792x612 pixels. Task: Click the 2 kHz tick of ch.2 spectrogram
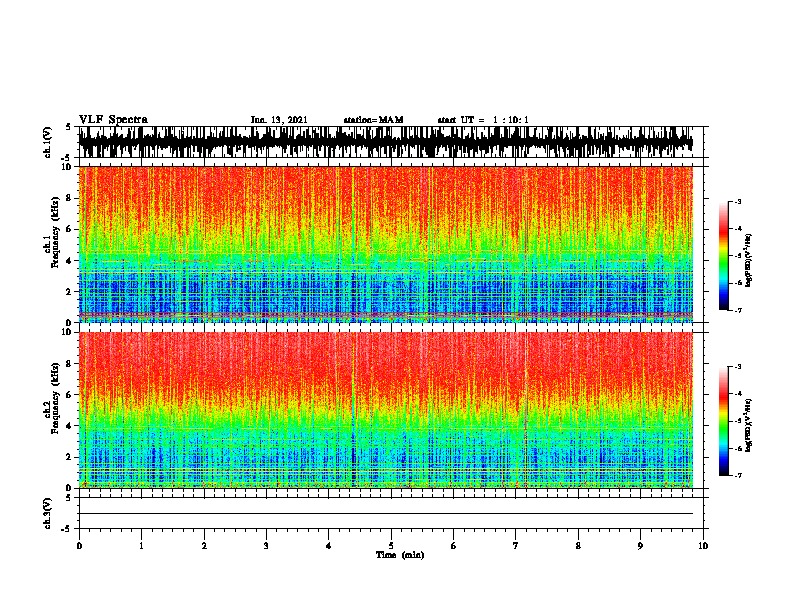(x=69, y=457)
